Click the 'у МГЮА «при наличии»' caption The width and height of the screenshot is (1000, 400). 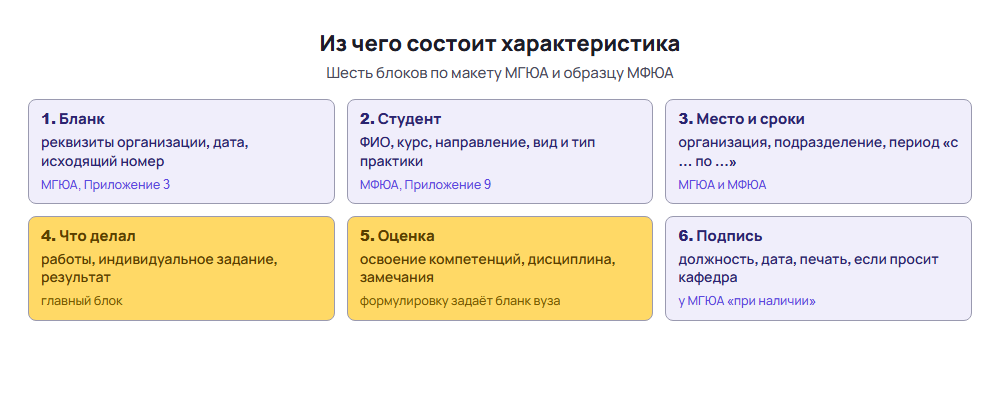pyautogui.click(x=747, y=301)
